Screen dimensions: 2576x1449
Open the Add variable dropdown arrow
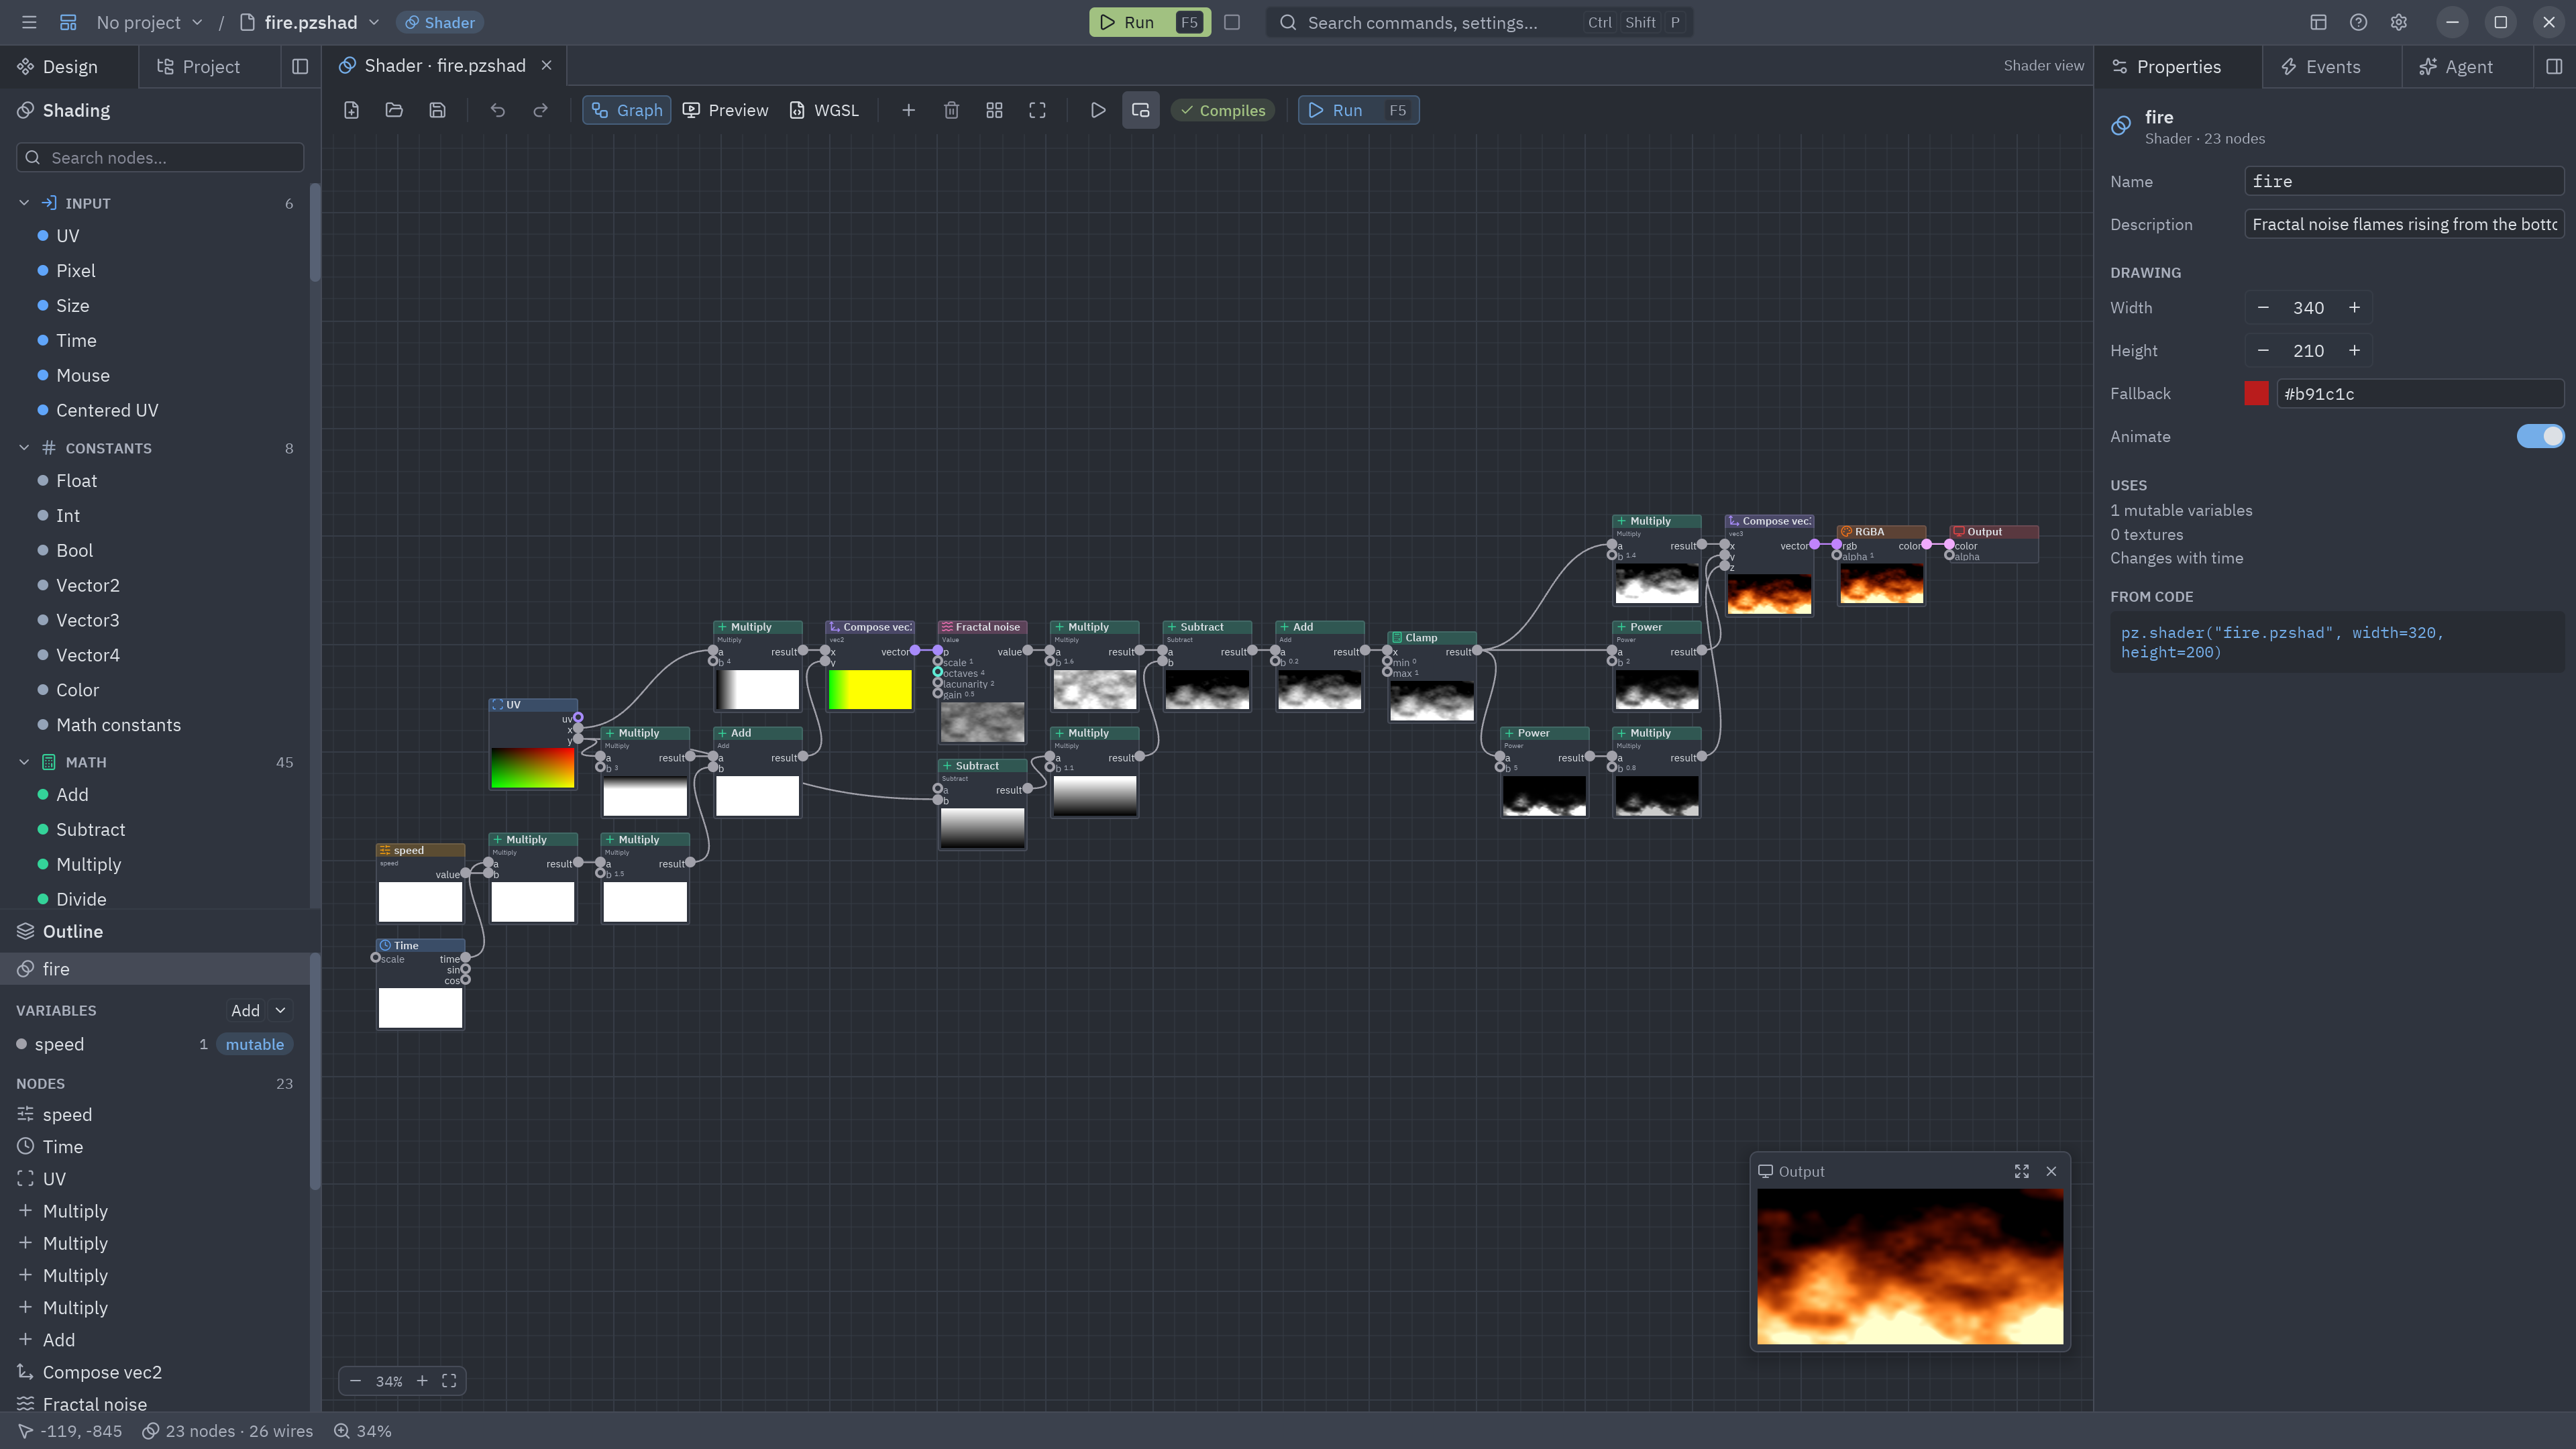point(281,1010)
